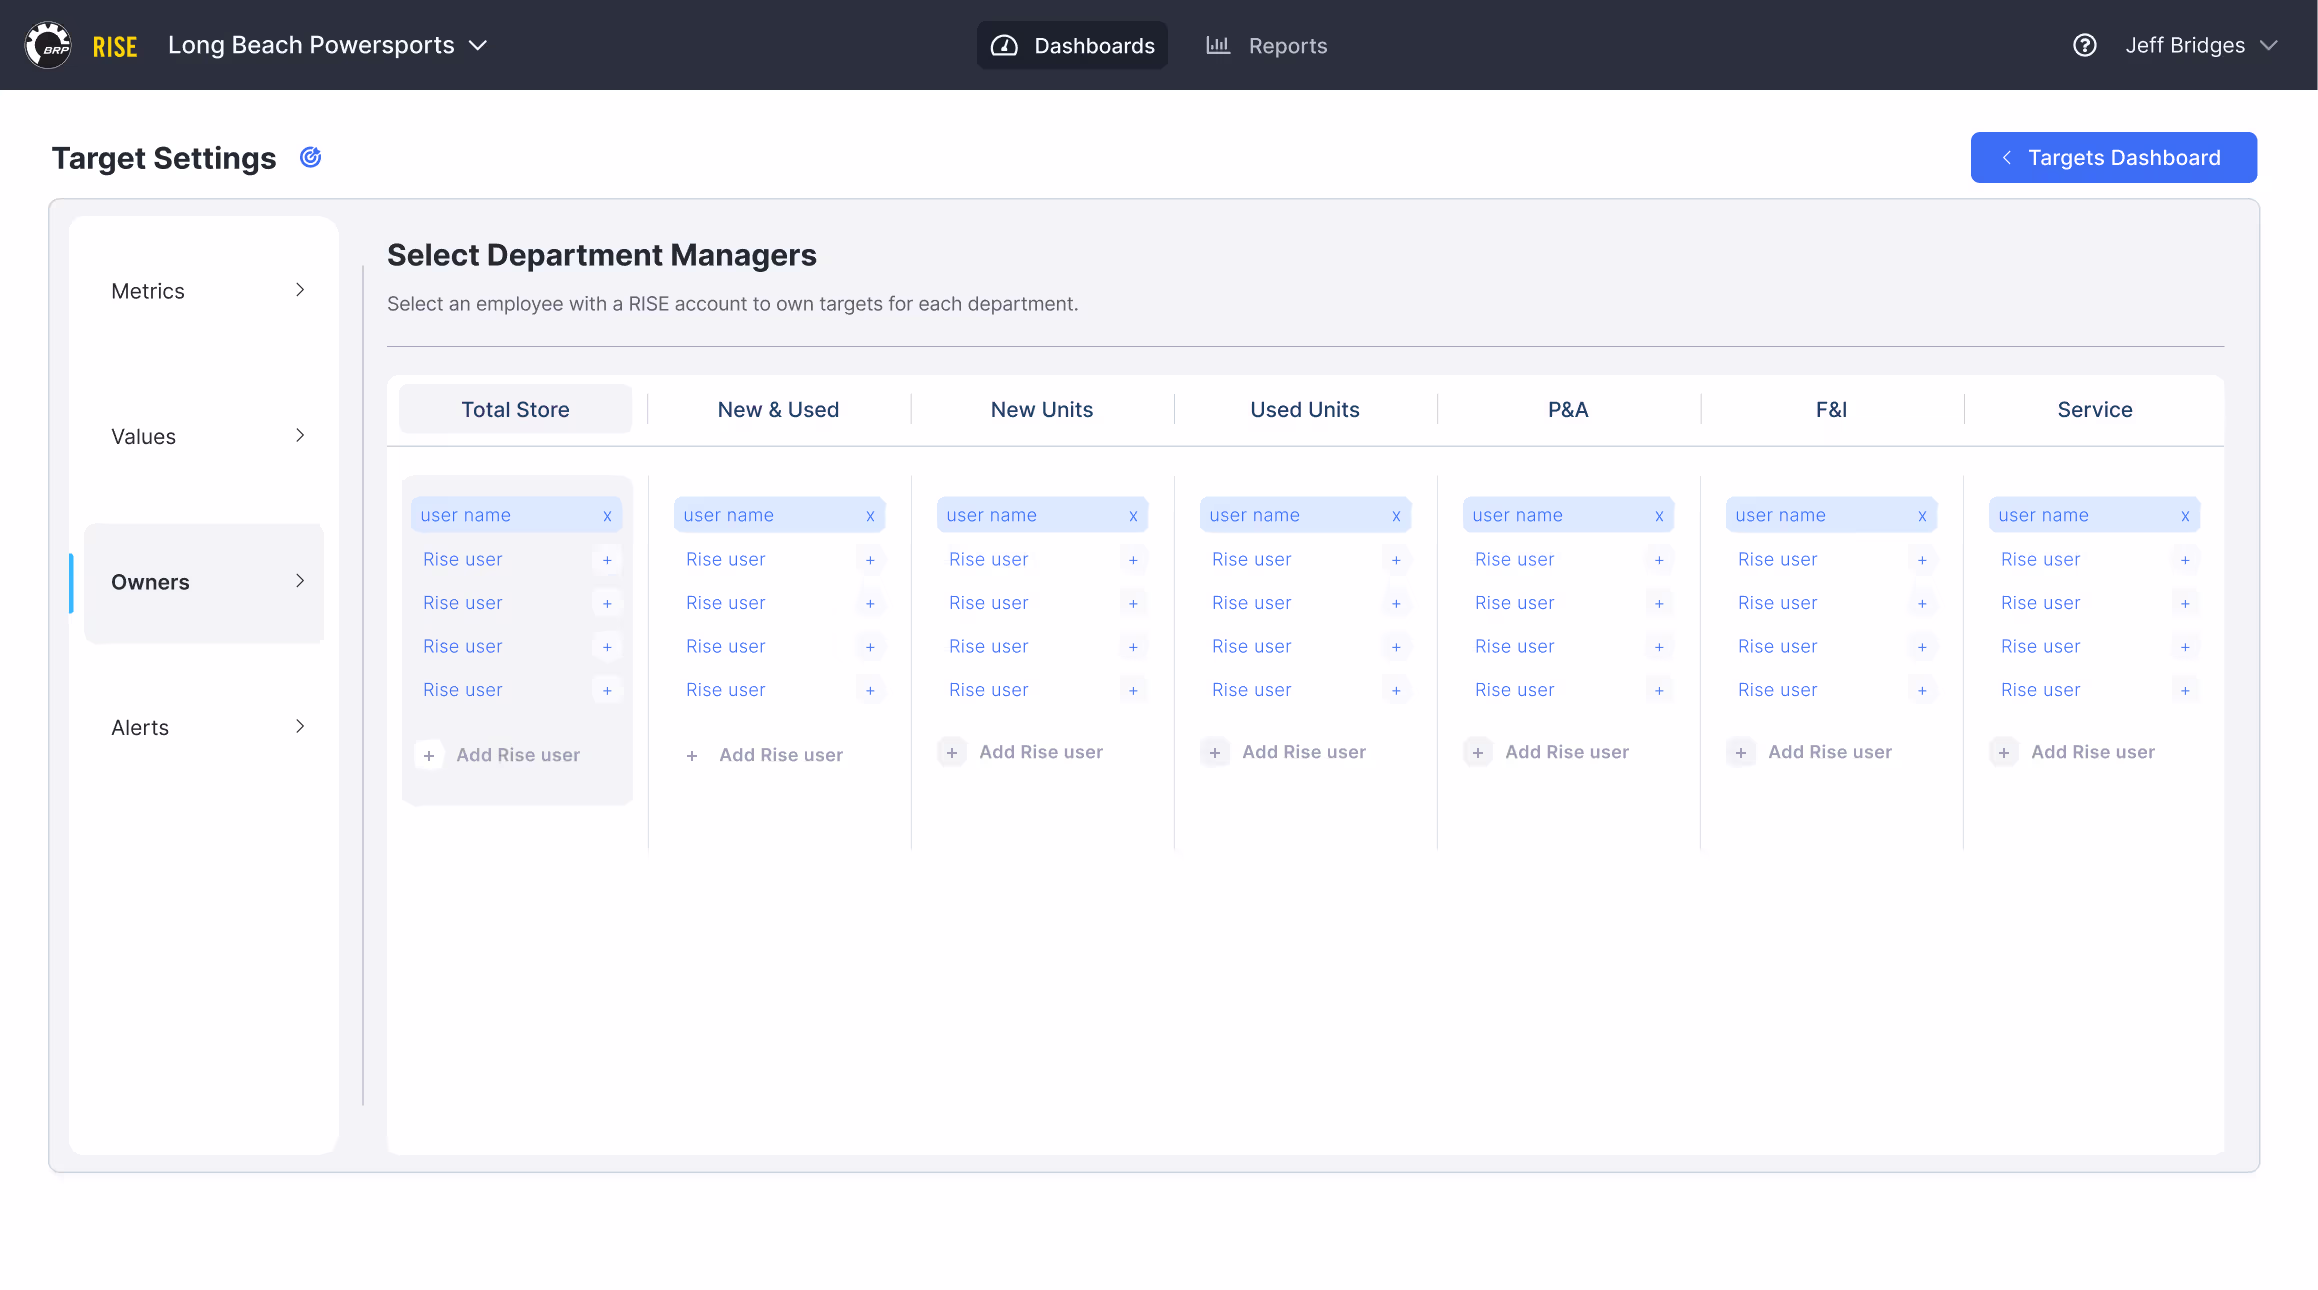Click Add Rise user under New Units
The image size is (2318, 1290).
click(1021, 752)
